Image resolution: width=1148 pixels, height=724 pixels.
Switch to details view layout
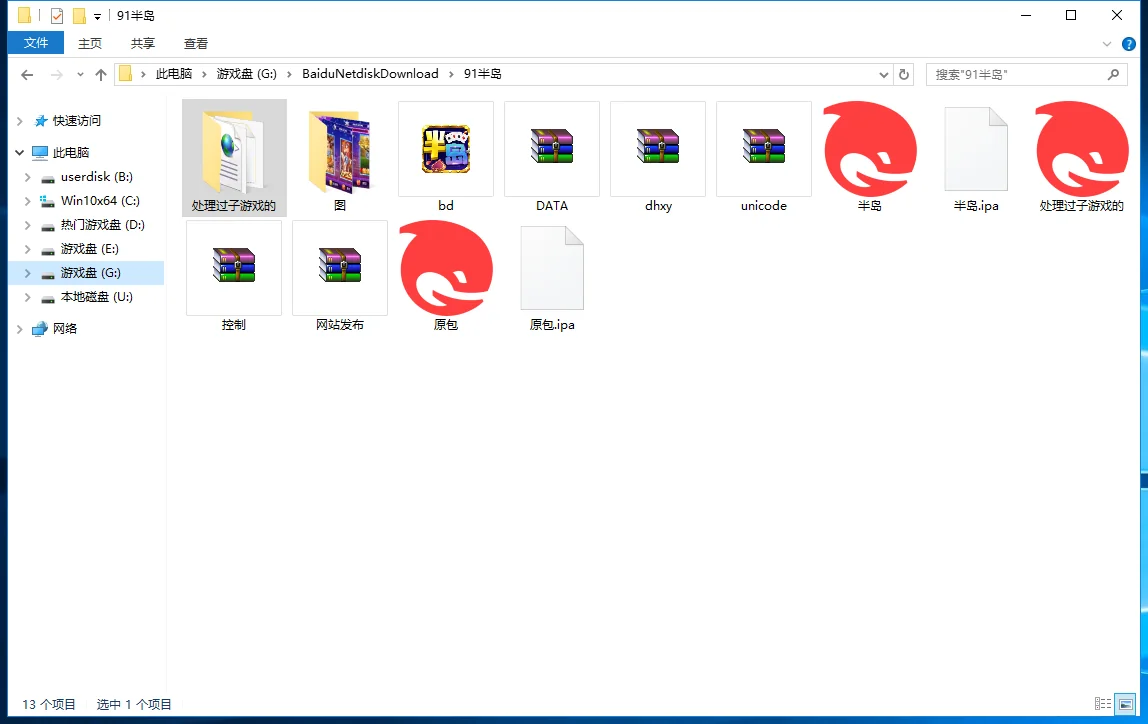pos(1103,704)
